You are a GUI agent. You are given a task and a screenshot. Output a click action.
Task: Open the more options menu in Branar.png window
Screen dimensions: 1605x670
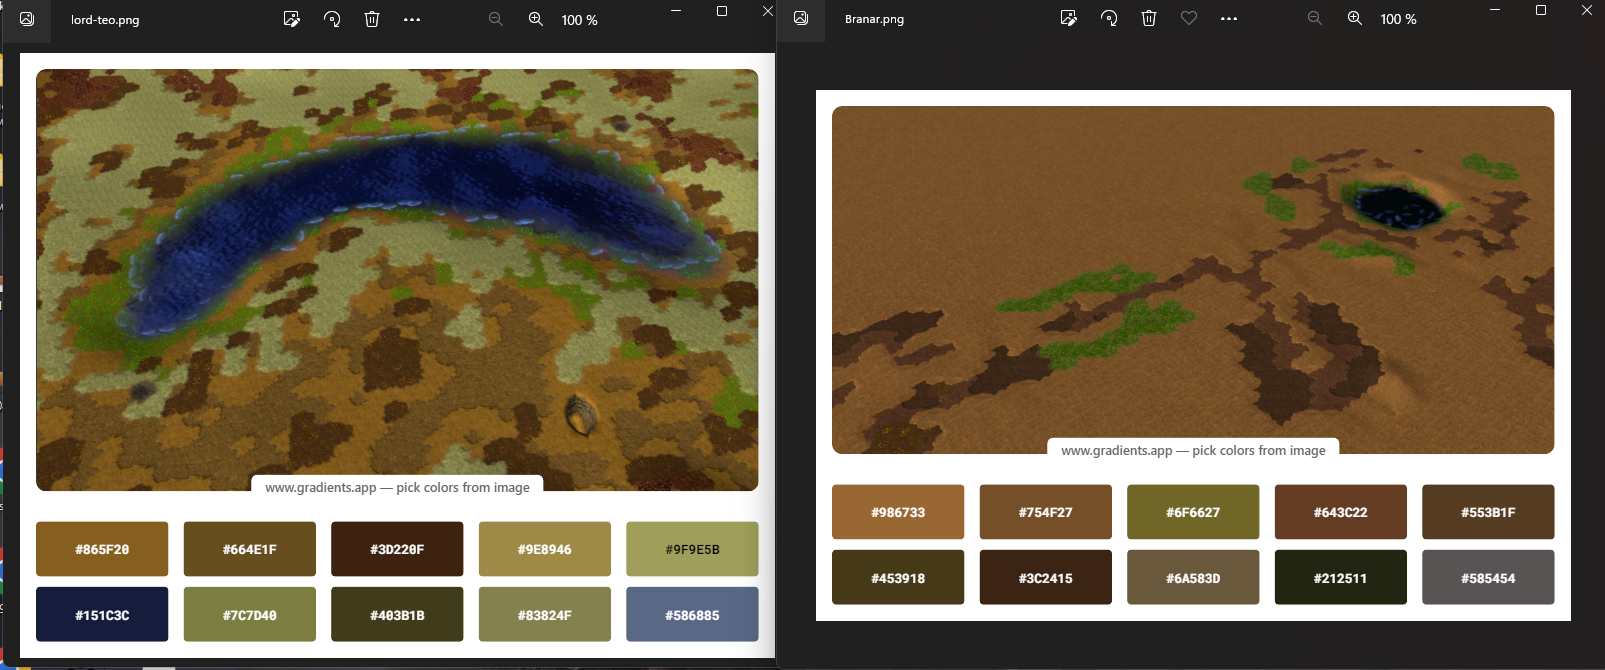(1229, 18)
